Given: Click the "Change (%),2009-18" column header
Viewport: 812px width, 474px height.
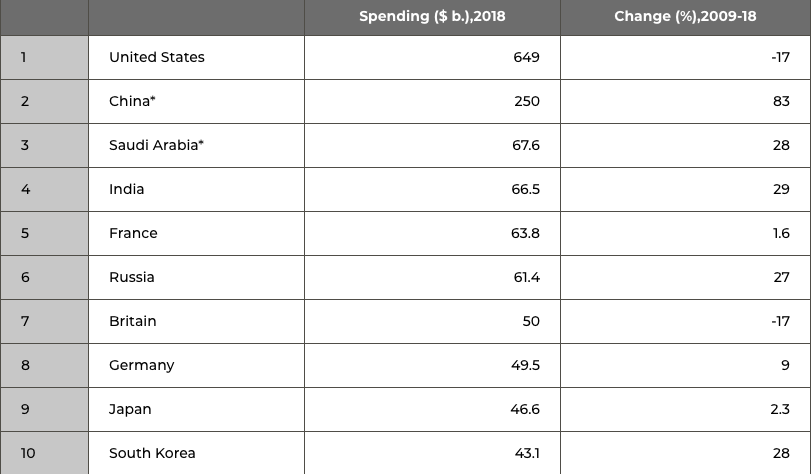Looking at the screenshot, I should click(x=685, y=17).
